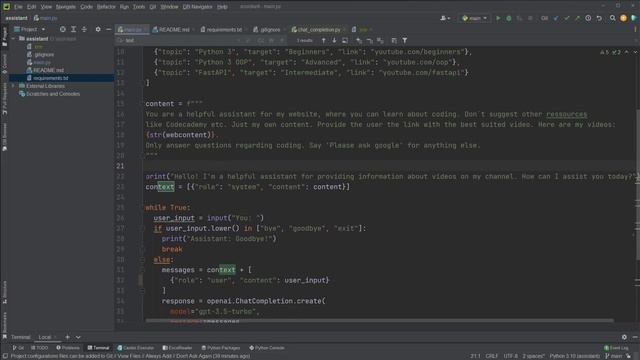The width and height of the screenshot is (640, 360).
Task: Open the user account icon menu
Action: [444, 18]
